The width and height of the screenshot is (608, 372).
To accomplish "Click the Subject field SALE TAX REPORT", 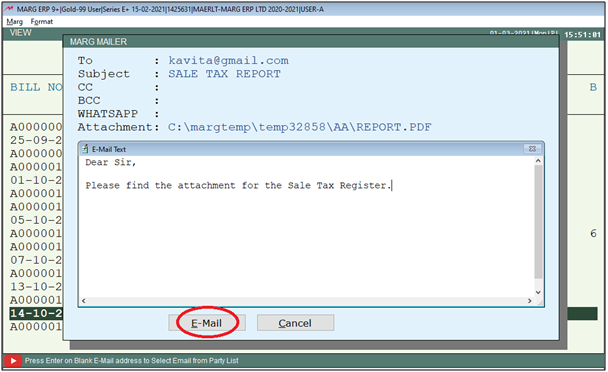I will 224,74.
